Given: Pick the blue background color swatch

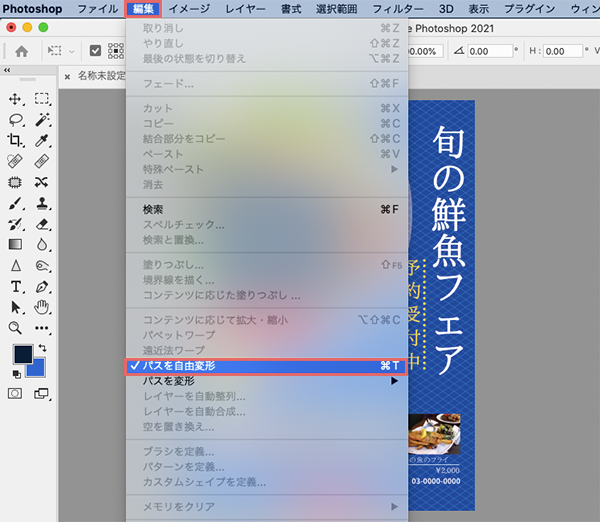Looking at the screenshot, I should point(38,369).
